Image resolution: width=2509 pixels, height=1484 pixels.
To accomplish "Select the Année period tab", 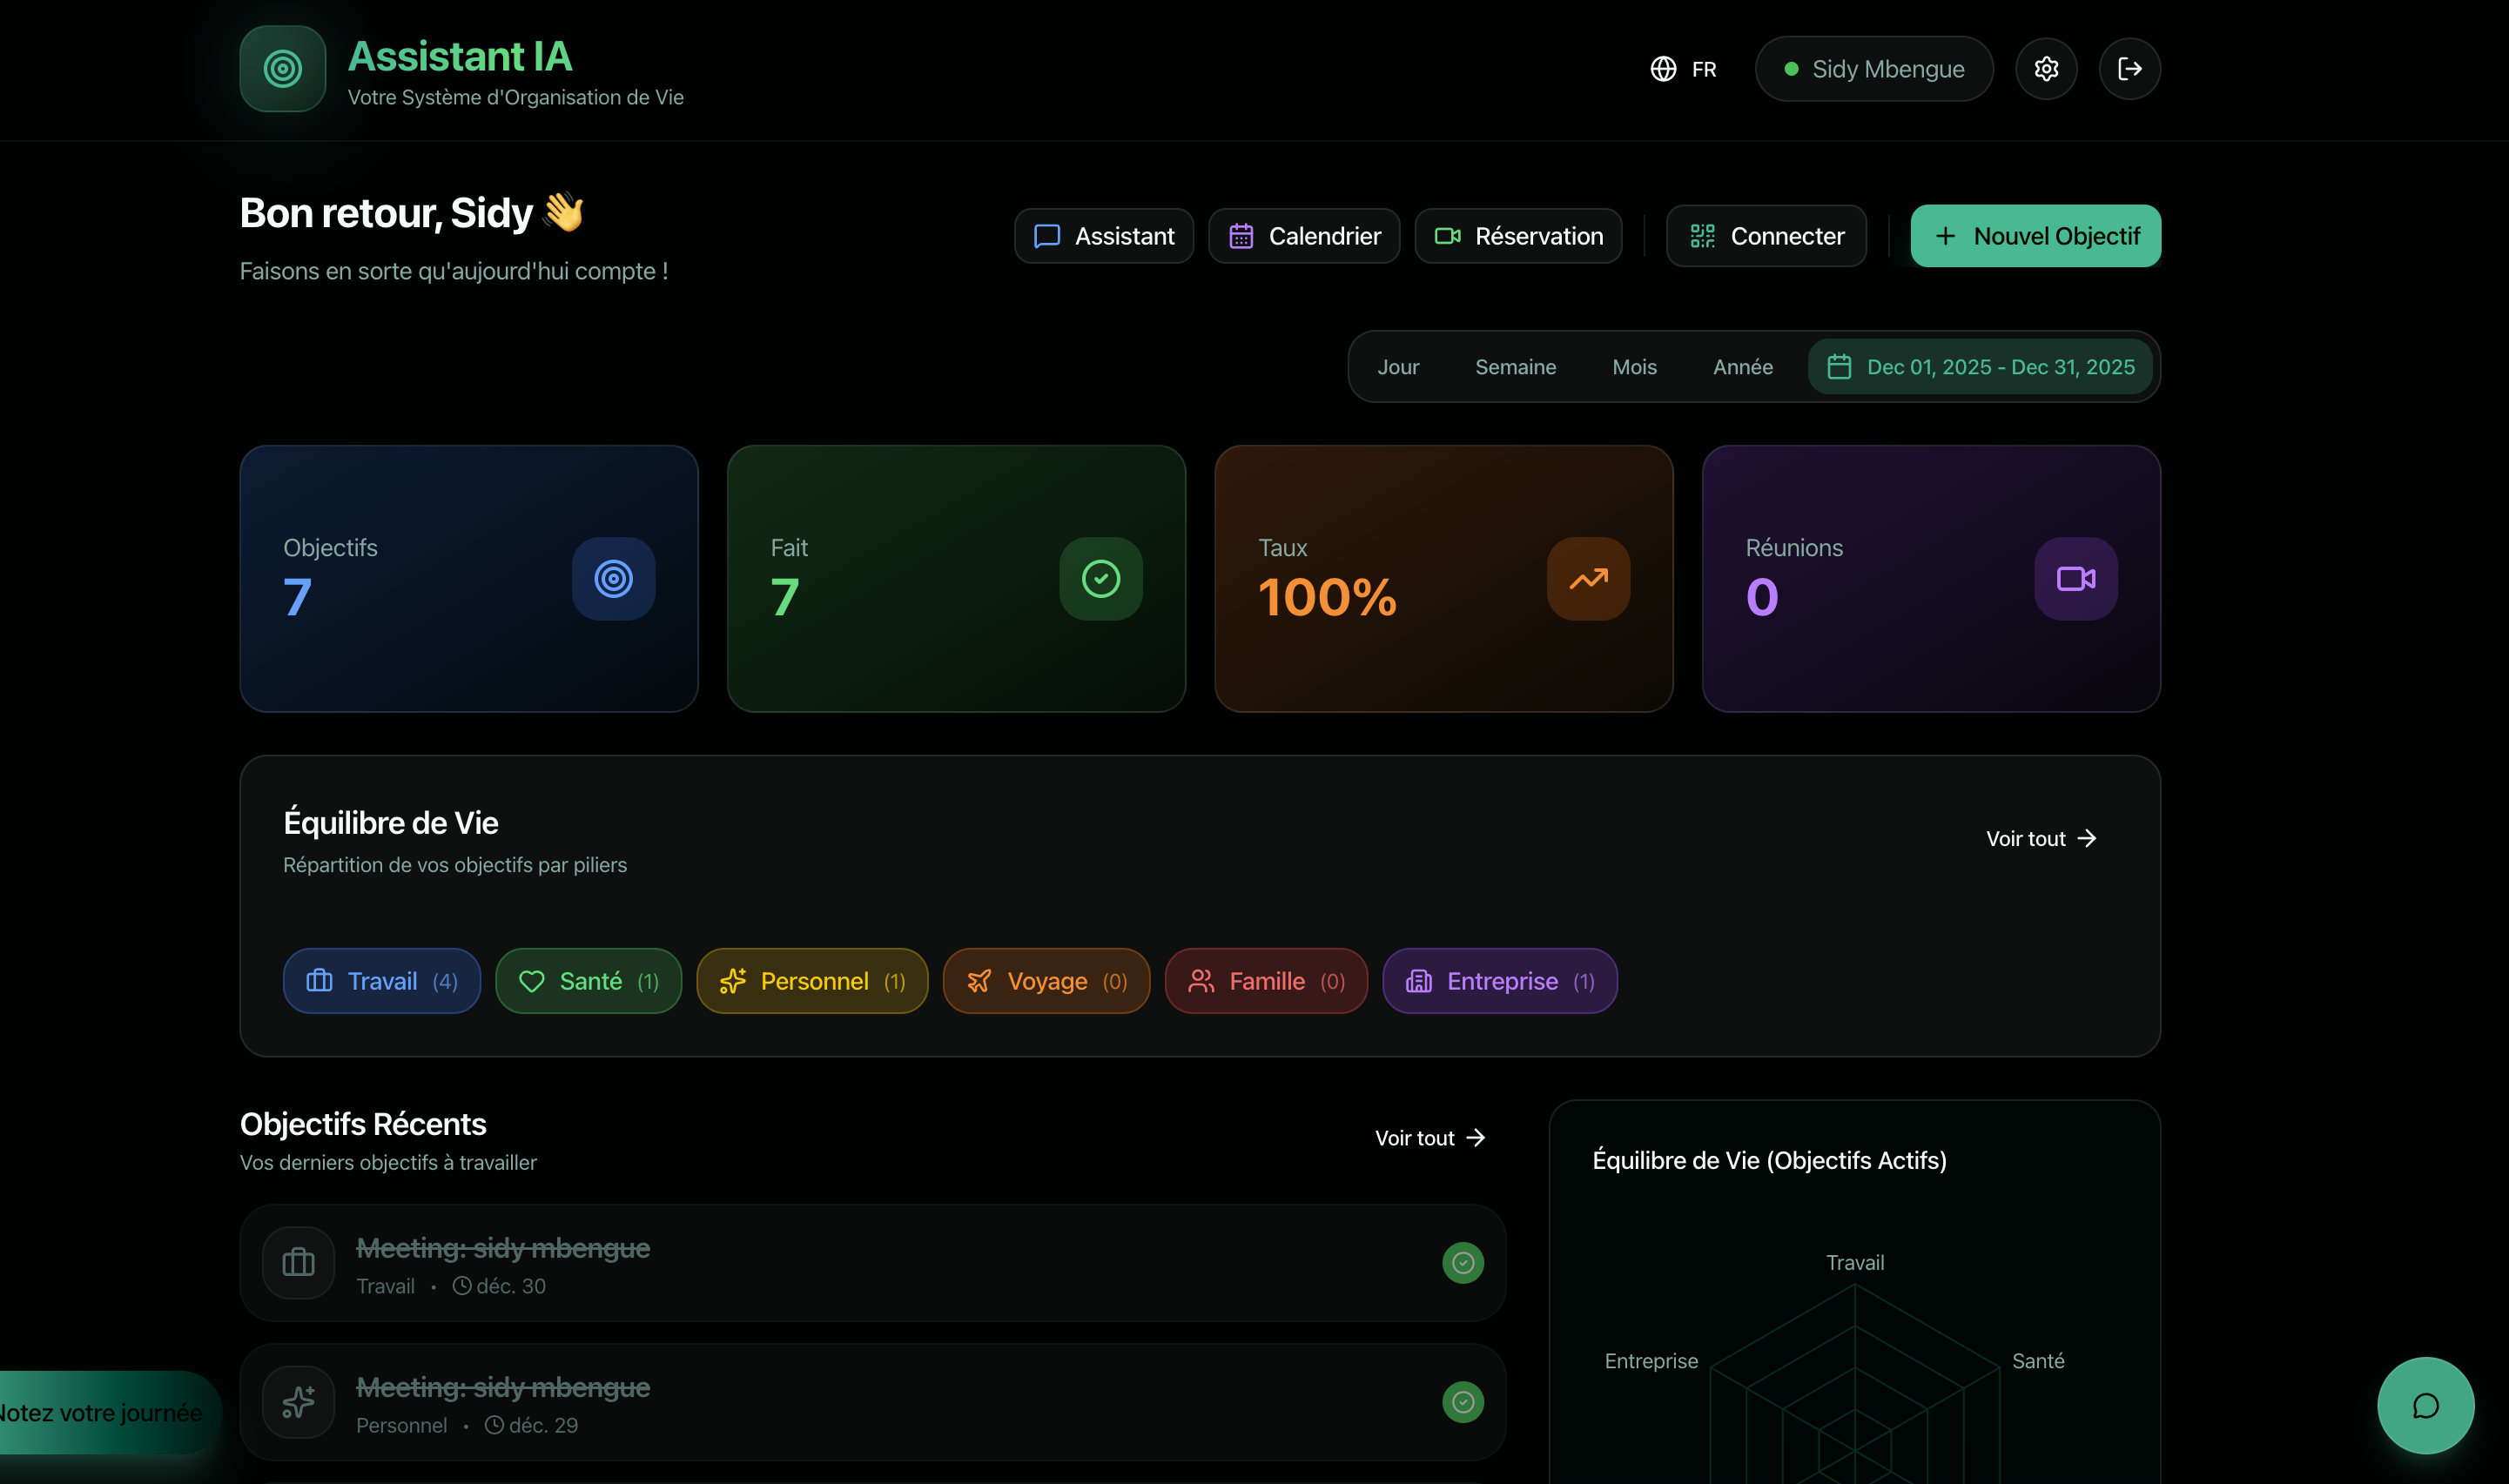I will pos(1742,367).
